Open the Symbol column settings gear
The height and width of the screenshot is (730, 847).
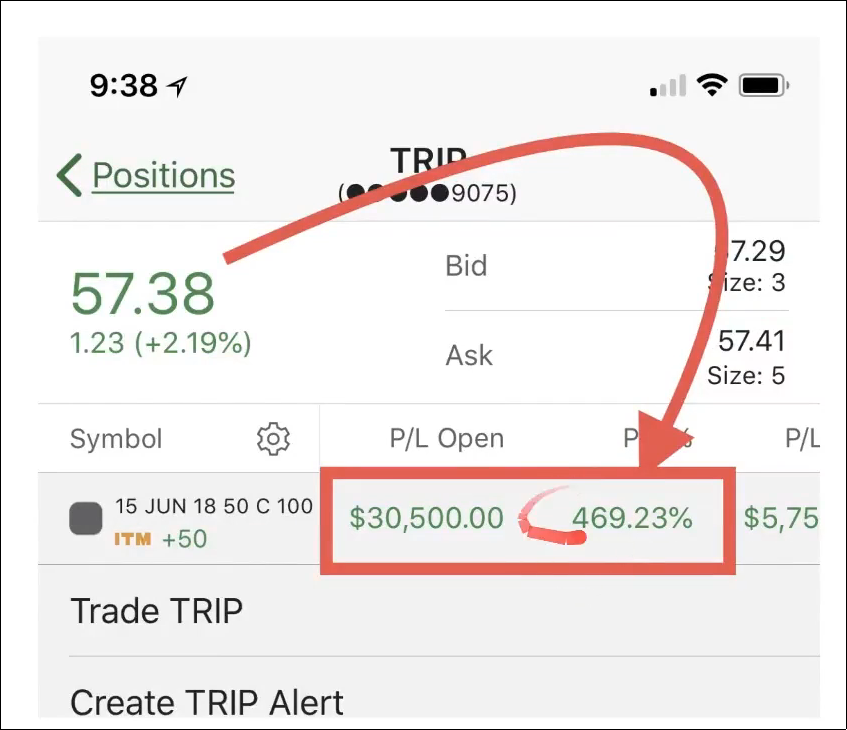tap(273, 439)
